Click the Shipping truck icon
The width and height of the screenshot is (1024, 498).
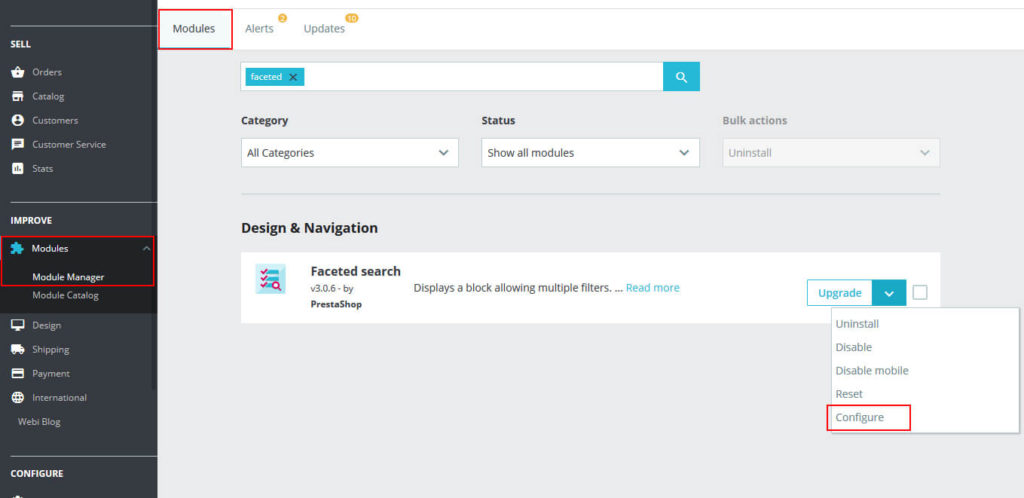click(17, 349)
